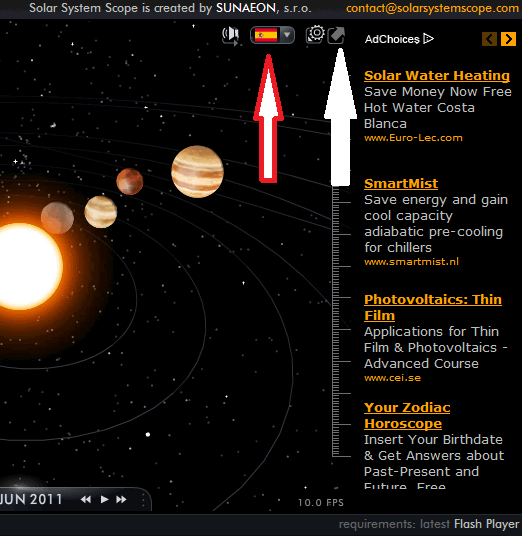The image size is (522, 536).
Task: Open the Solar Water Heating ad link
Action: tap(437, 76)
